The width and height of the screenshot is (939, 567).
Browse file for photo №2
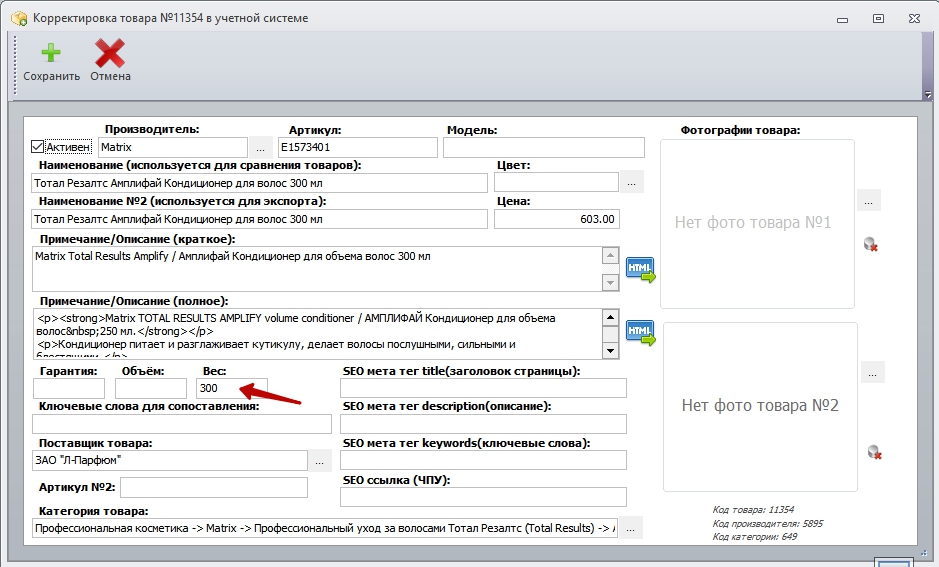[873, 373]
